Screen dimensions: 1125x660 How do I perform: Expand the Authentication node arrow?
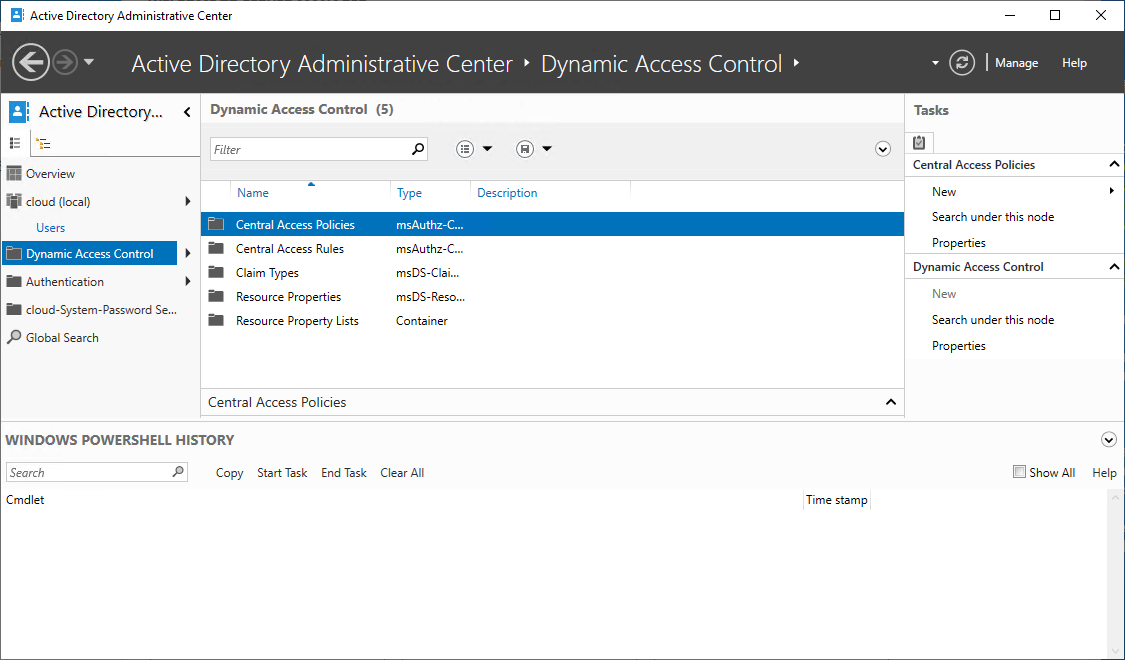188,281
